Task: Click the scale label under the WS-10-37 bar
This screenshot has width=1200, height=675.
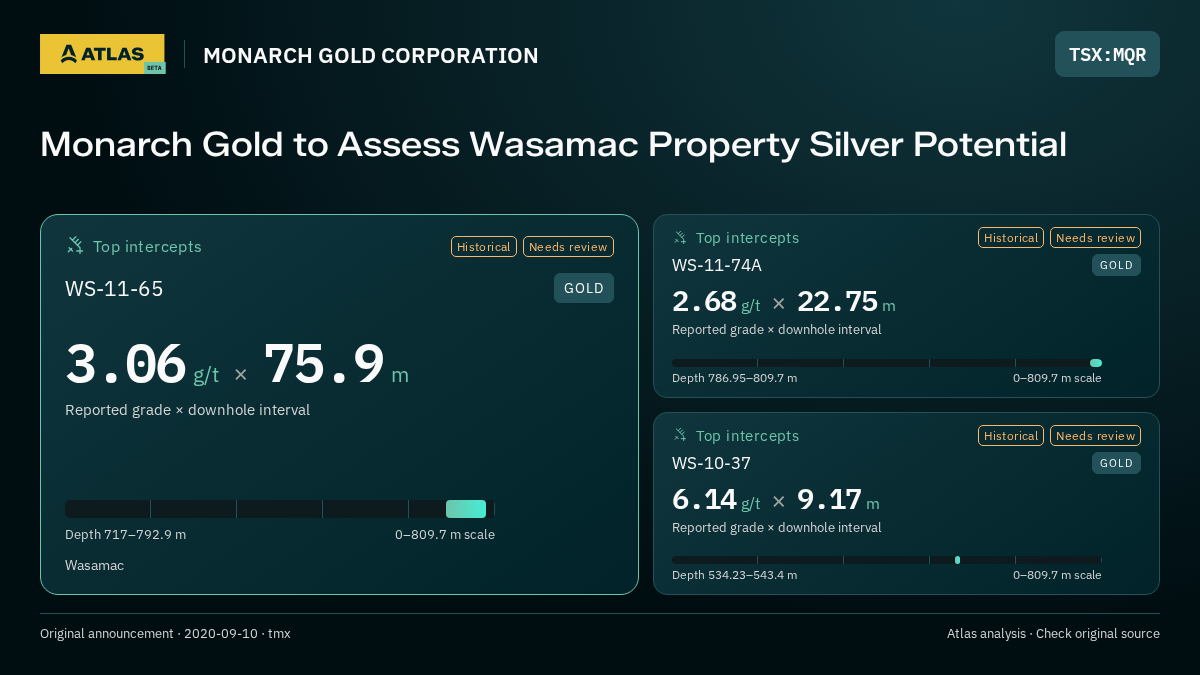Action: pos(1057,575)
